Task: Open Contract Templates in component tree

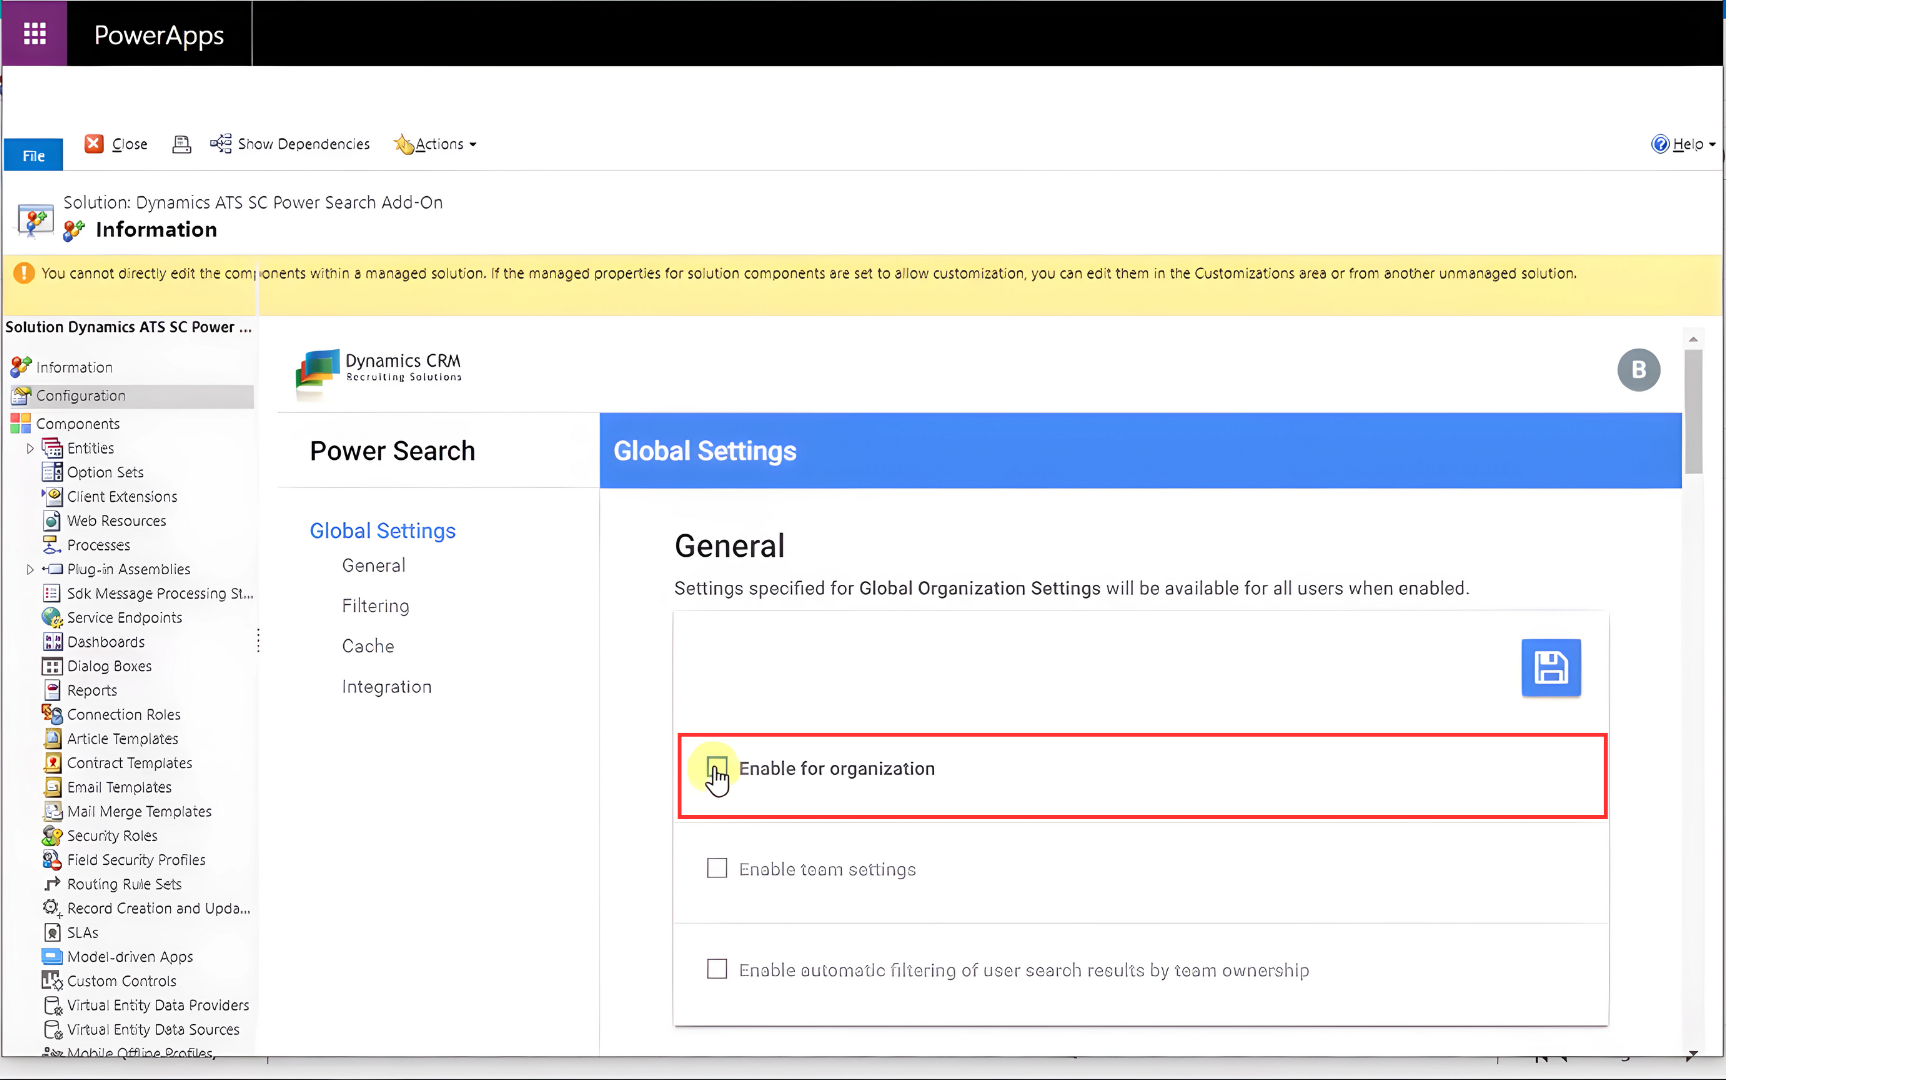Action: 130,763
